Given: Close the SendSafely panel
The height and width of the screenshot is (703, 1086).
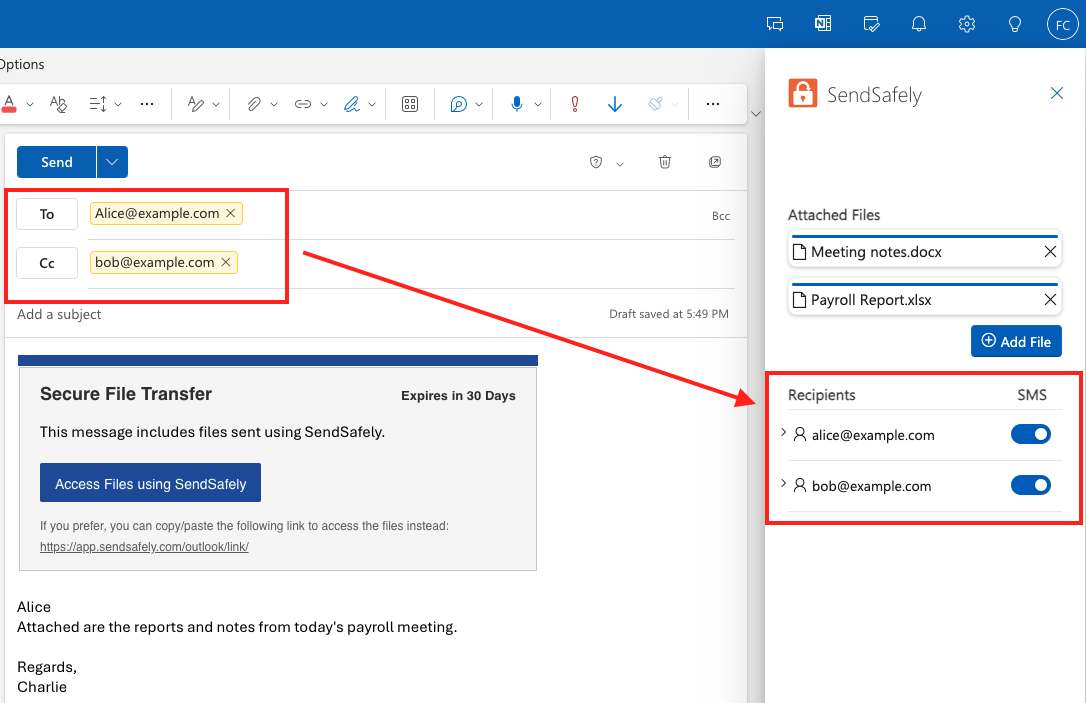Looking at the screenshot, I should [x=1056, y=93].
